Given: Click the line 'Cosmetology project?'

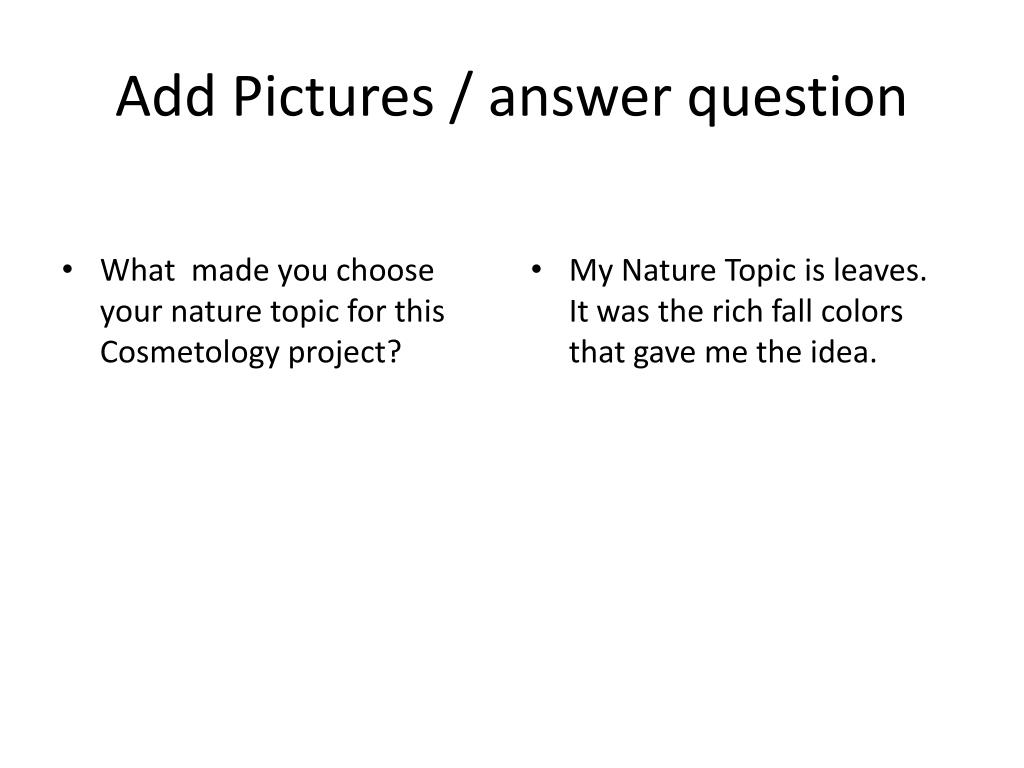Looking at the screenshot, I should [x=250, y=353].
